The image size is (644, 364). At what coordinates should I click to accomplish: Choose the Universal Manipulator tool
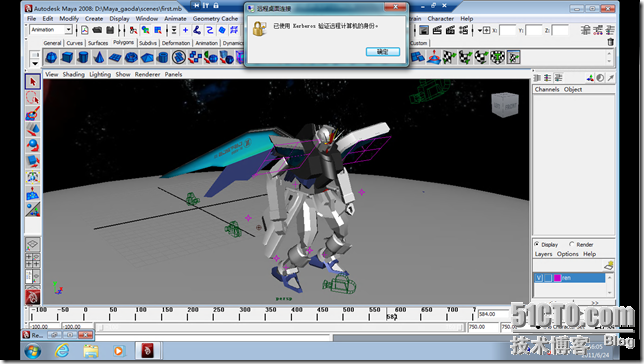(33, 177)
